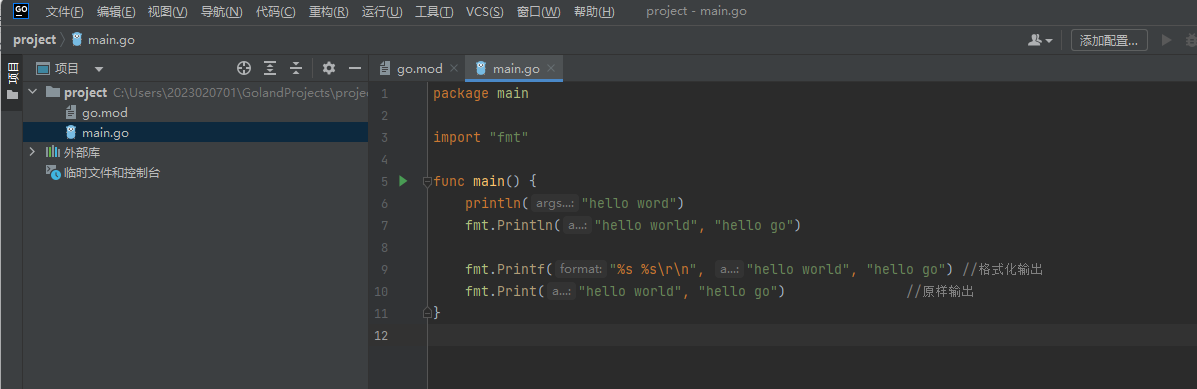The width and height of the screenshot is (1197, 389).
Task: Switch to the go.mod editor tab
Action: tap(419, 69)
